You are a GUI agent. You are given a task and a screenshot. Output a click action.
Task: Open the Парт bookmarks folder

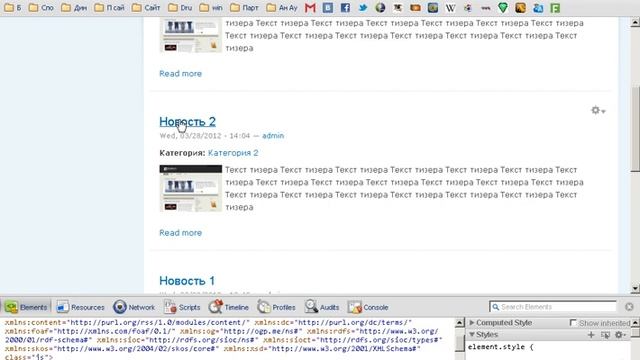pos(244,8)
